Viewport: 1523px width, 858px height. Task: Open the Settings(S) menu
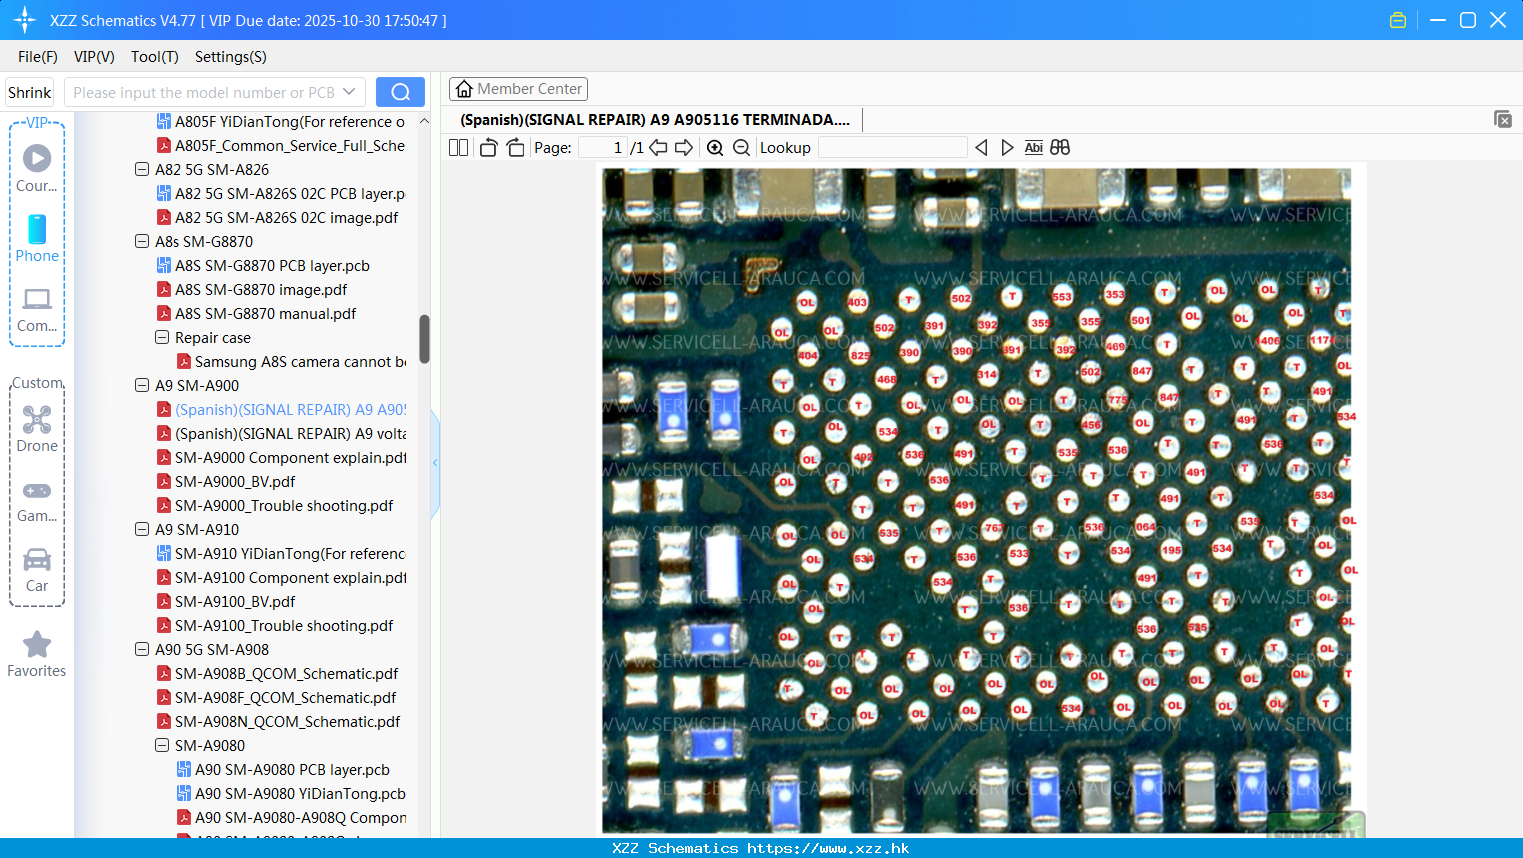tap(231, 57)
